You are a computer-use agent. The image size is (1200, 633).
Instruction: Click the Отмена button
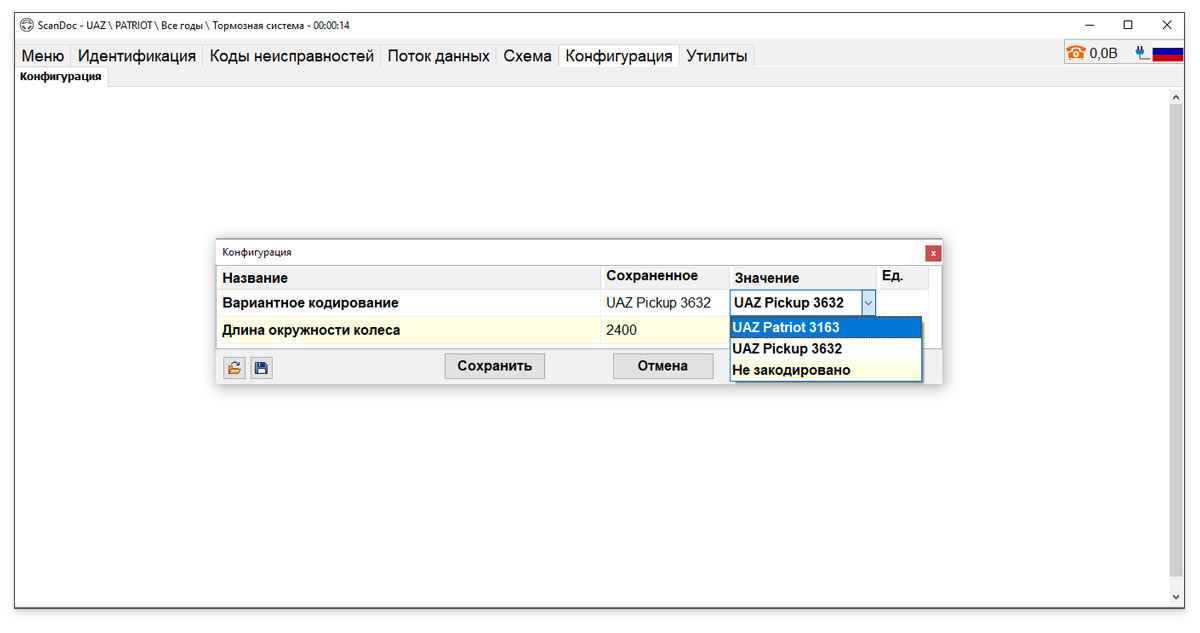pyautogui.click(x=663, y=366)
